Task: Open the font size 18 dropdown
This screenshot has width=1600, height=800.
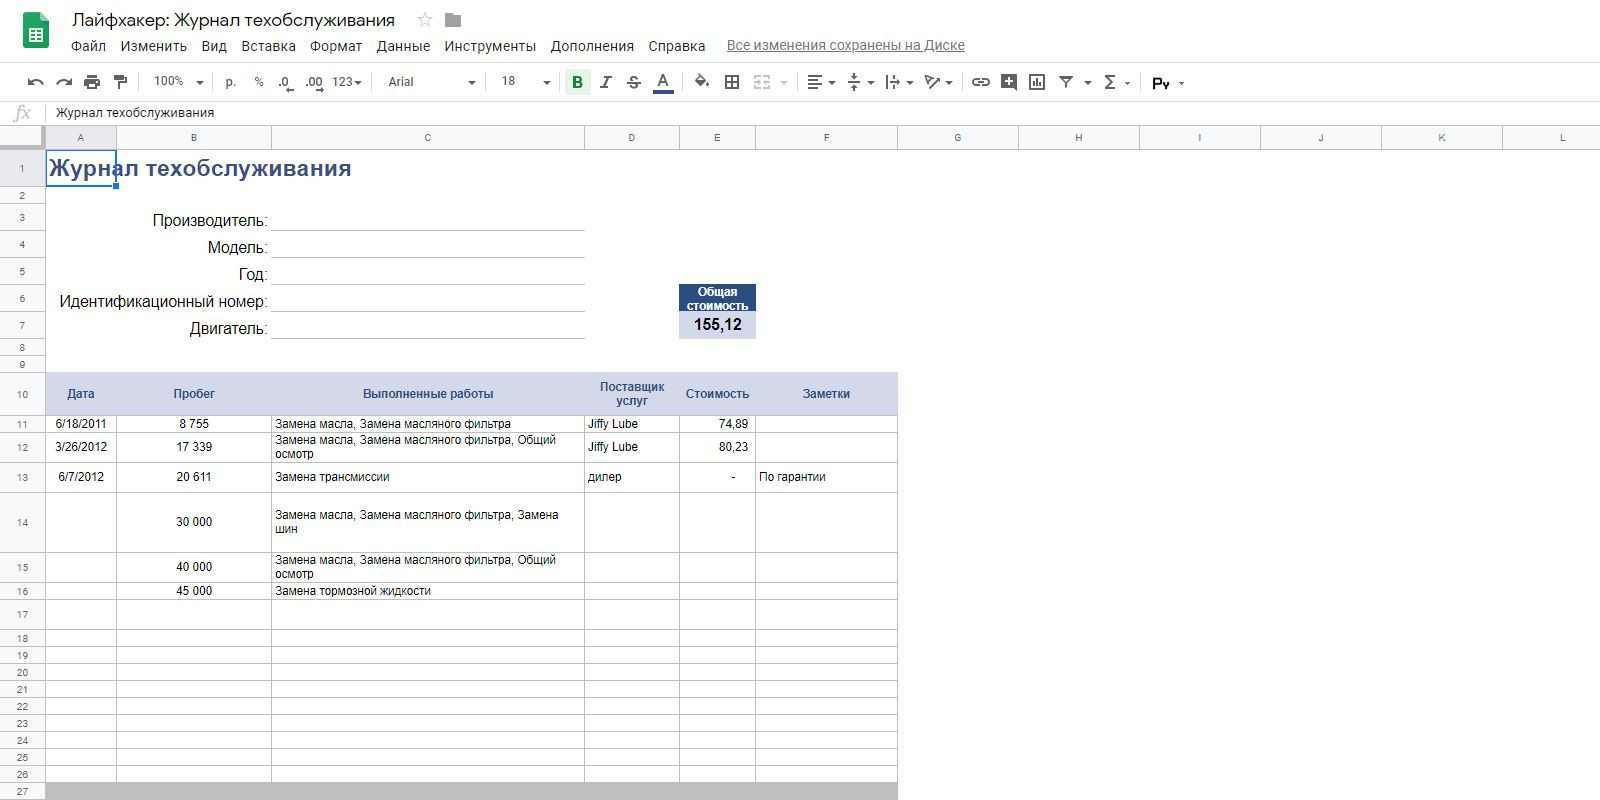Action: (525, 82)
